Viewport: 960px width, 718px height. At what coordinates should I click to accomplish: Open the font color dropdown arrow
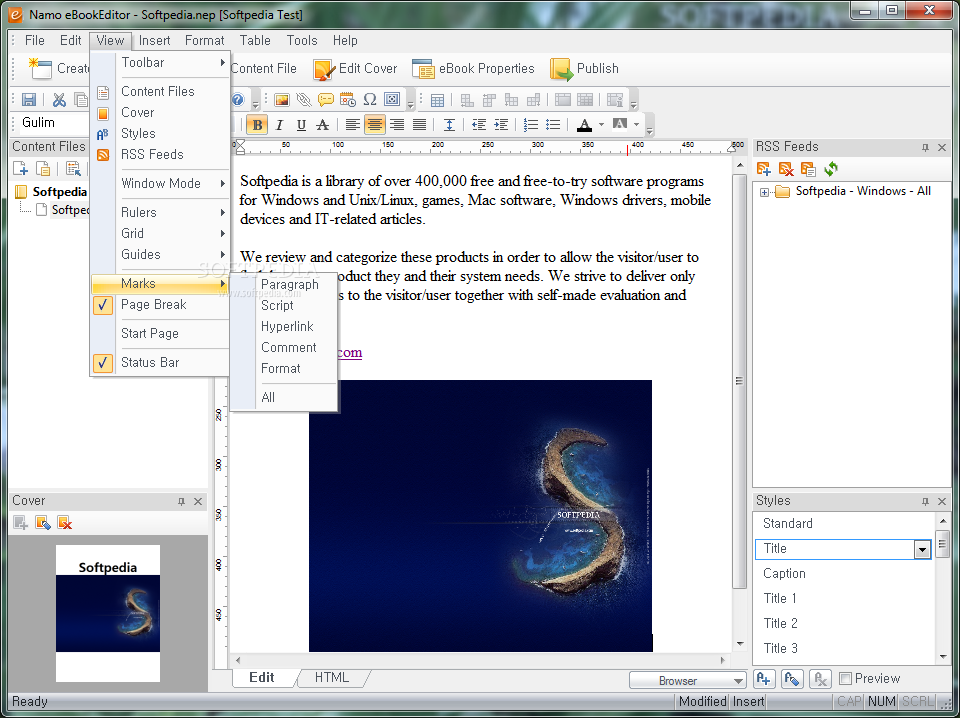(601, 125)
